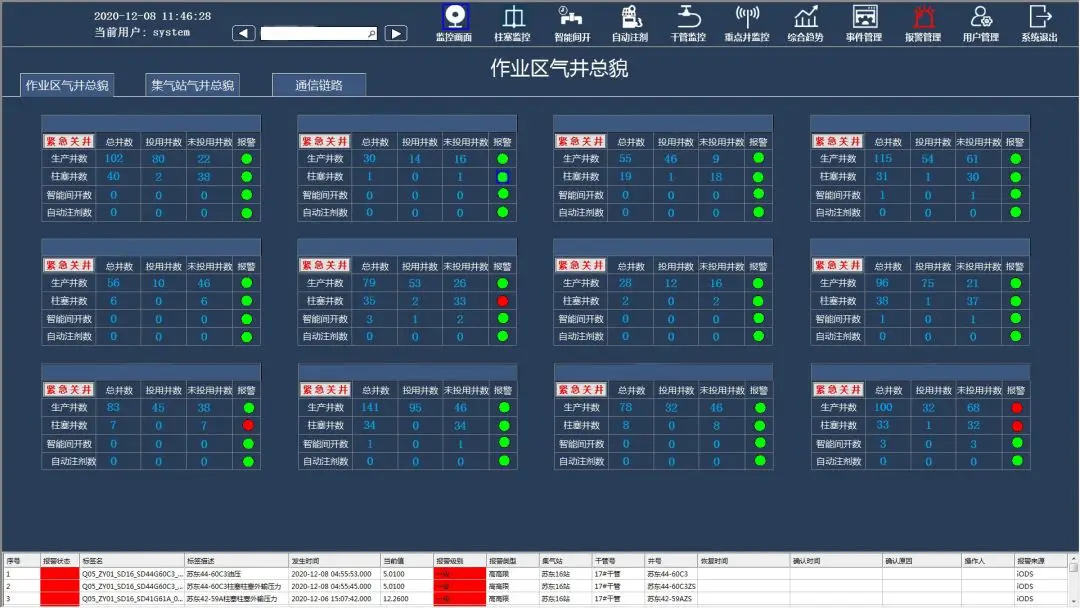Open the search combo box in top bar

(319, 33)
